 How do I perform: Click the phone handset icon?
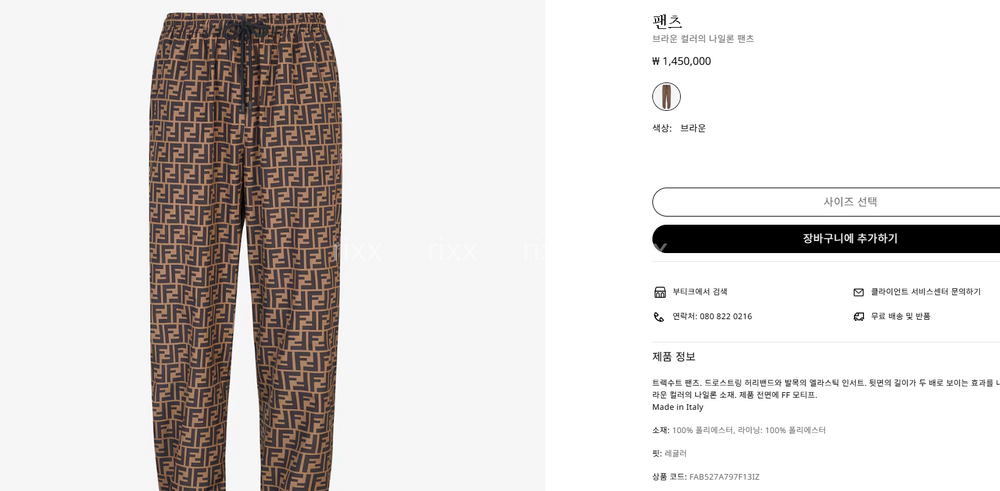point(659,317)
